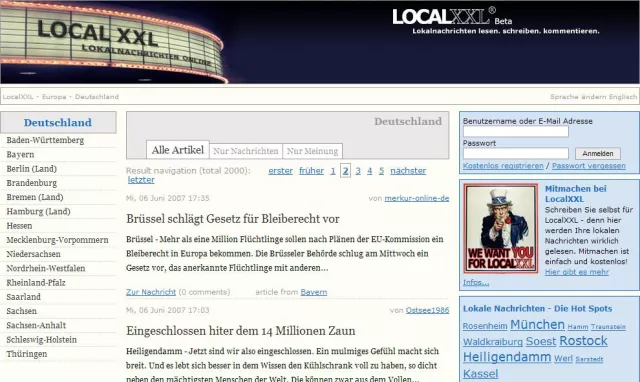Focus the Benutzername or E-Mail field
Viewport: 640px width, 382px height.
(x=516, y=131)
